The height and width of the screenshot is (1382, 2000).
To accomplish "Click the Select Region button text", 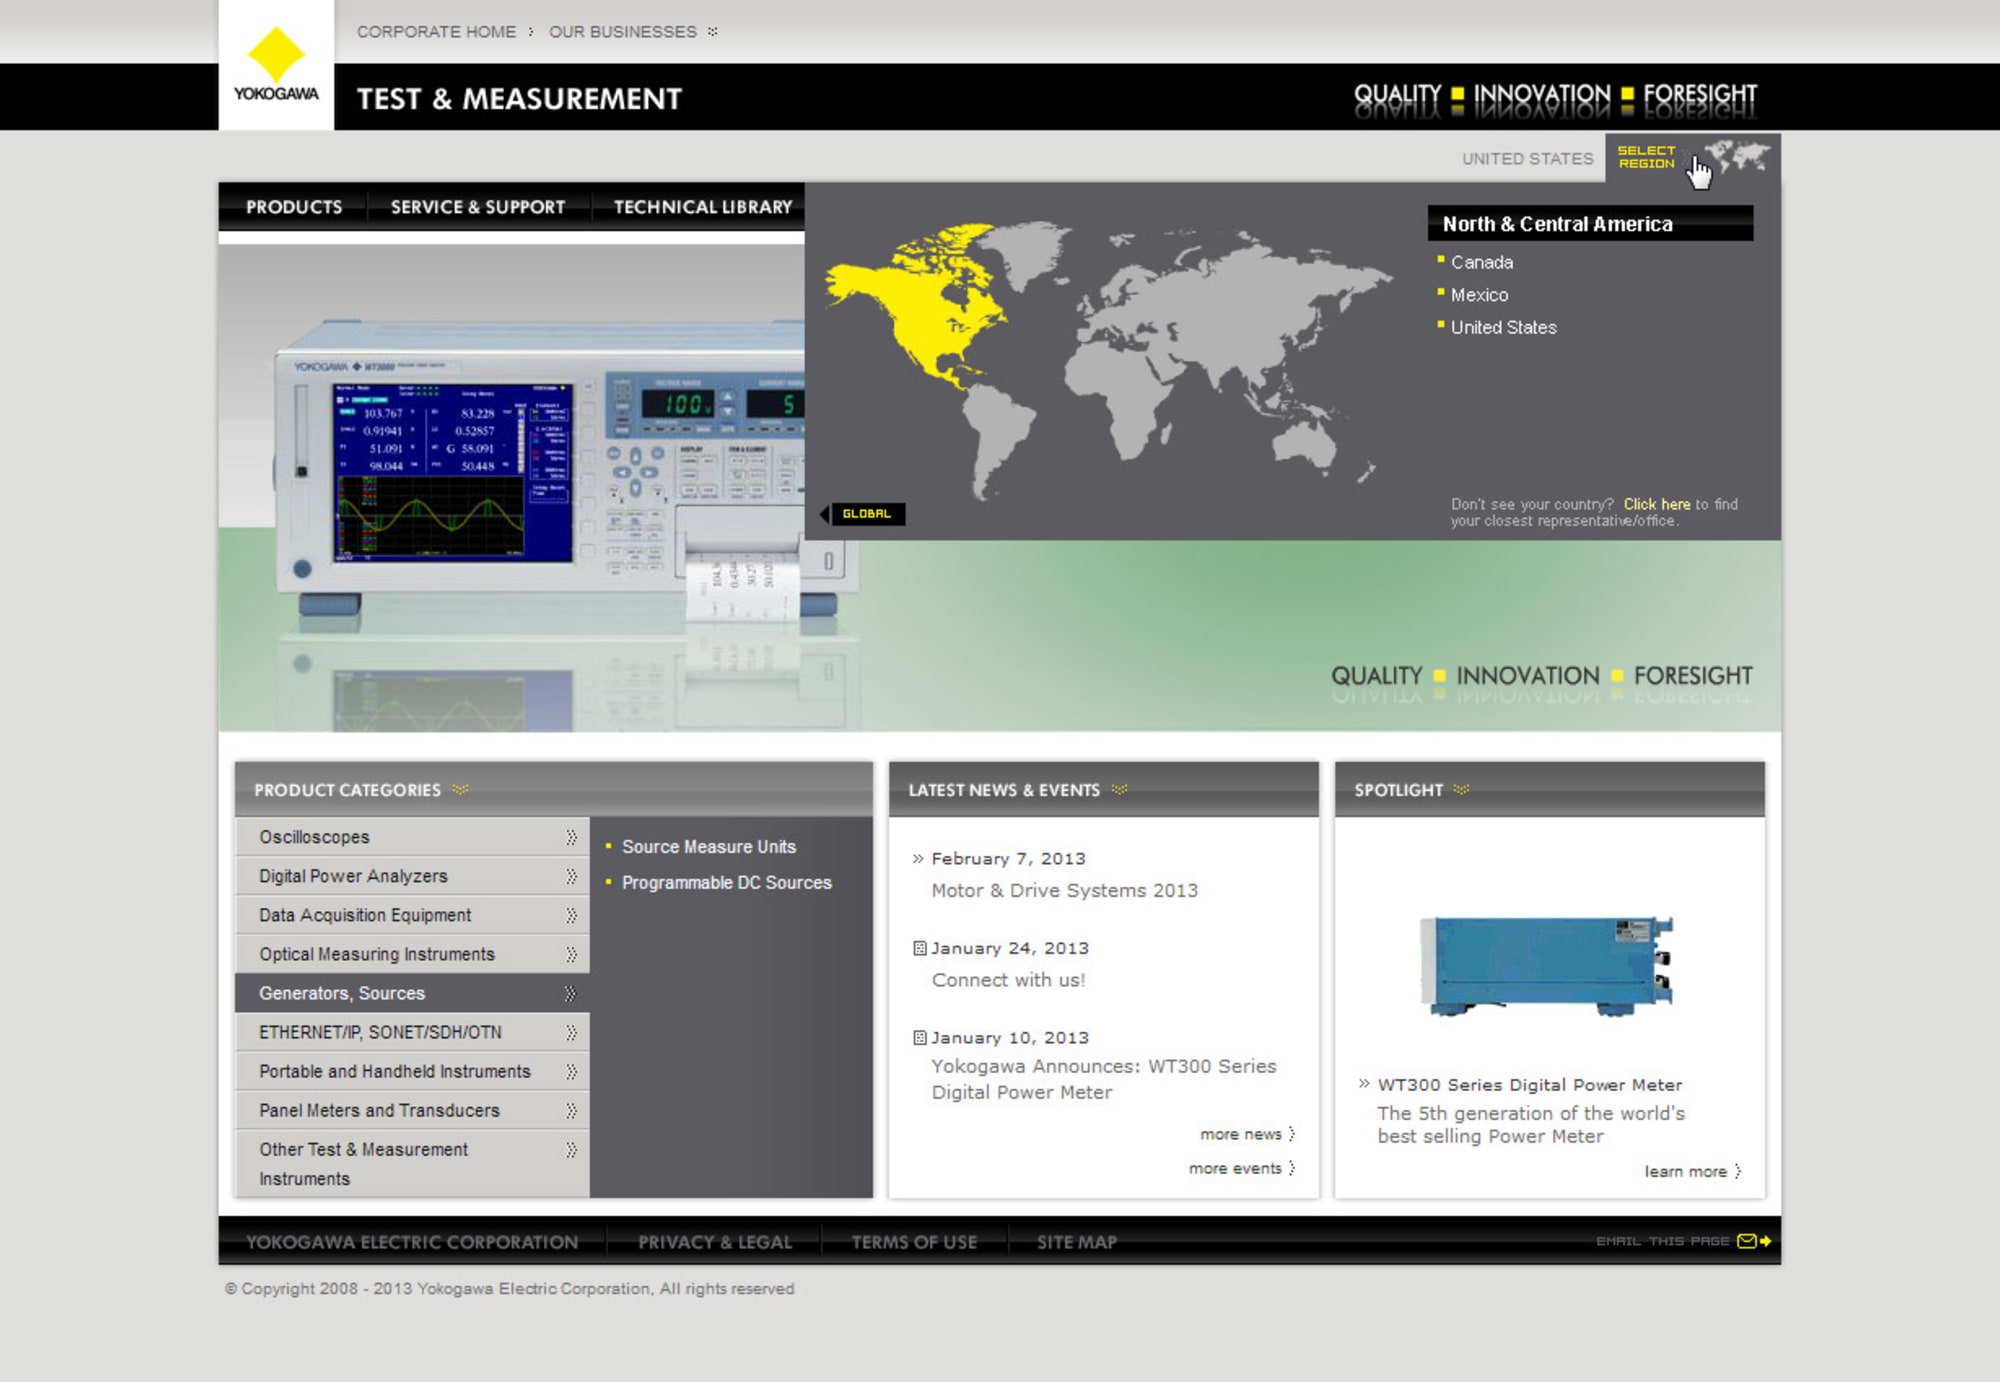I will pyautogui.click(x=1646, y=157).
